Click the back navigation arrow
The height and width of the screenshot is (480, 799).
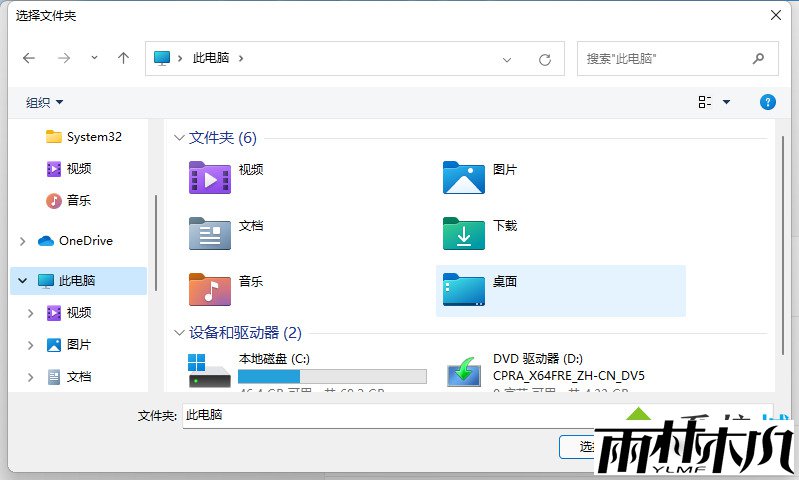pyautogui.click(x=29, y=58)
